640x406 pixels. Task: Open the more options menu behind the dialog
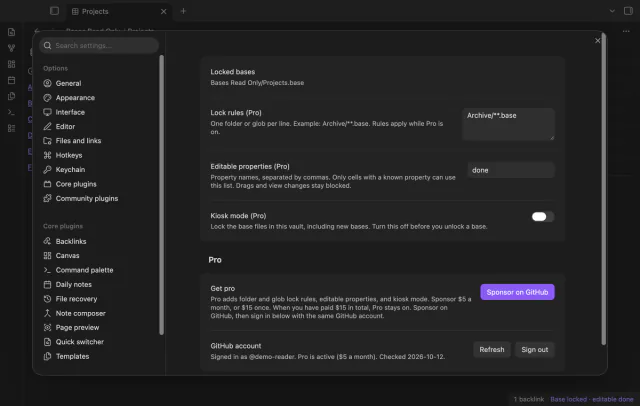coord(626,31)
